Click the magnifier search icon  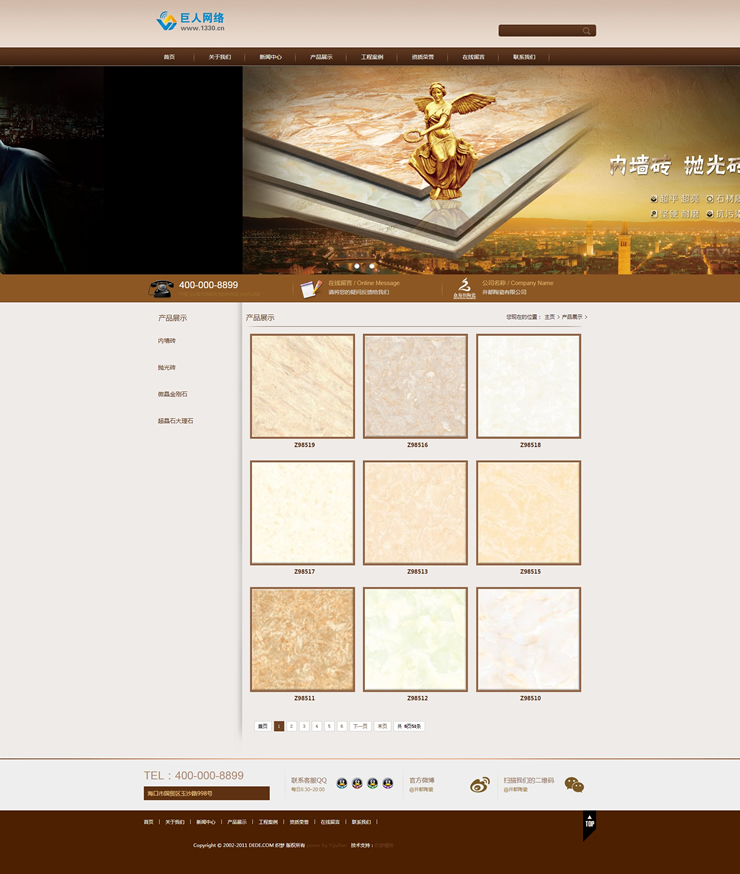pyautogui.click(x=586, y=31)
